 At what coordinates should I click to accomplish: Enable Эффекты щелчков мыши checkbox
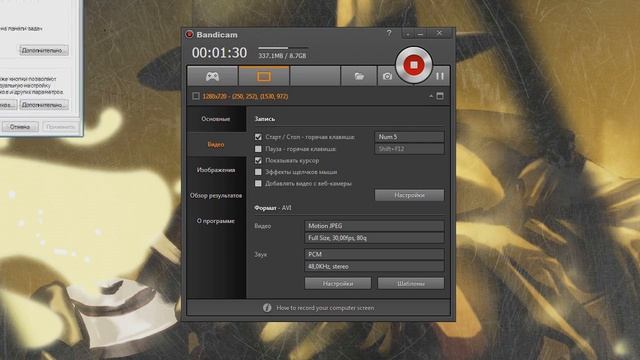[258, 172]
